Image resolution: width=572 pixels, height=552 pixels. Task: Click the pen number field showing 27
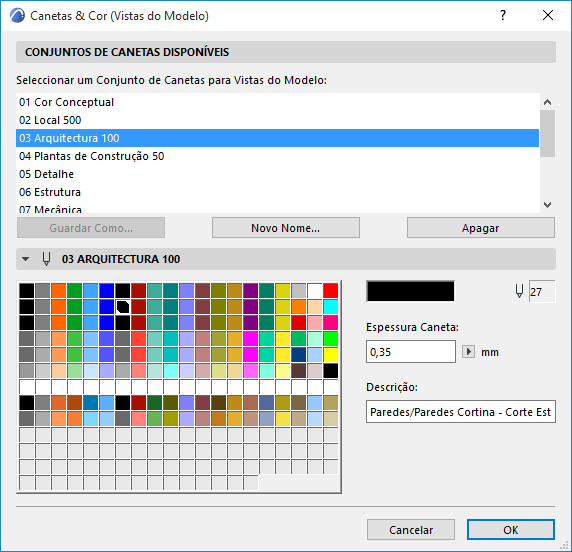542,292
